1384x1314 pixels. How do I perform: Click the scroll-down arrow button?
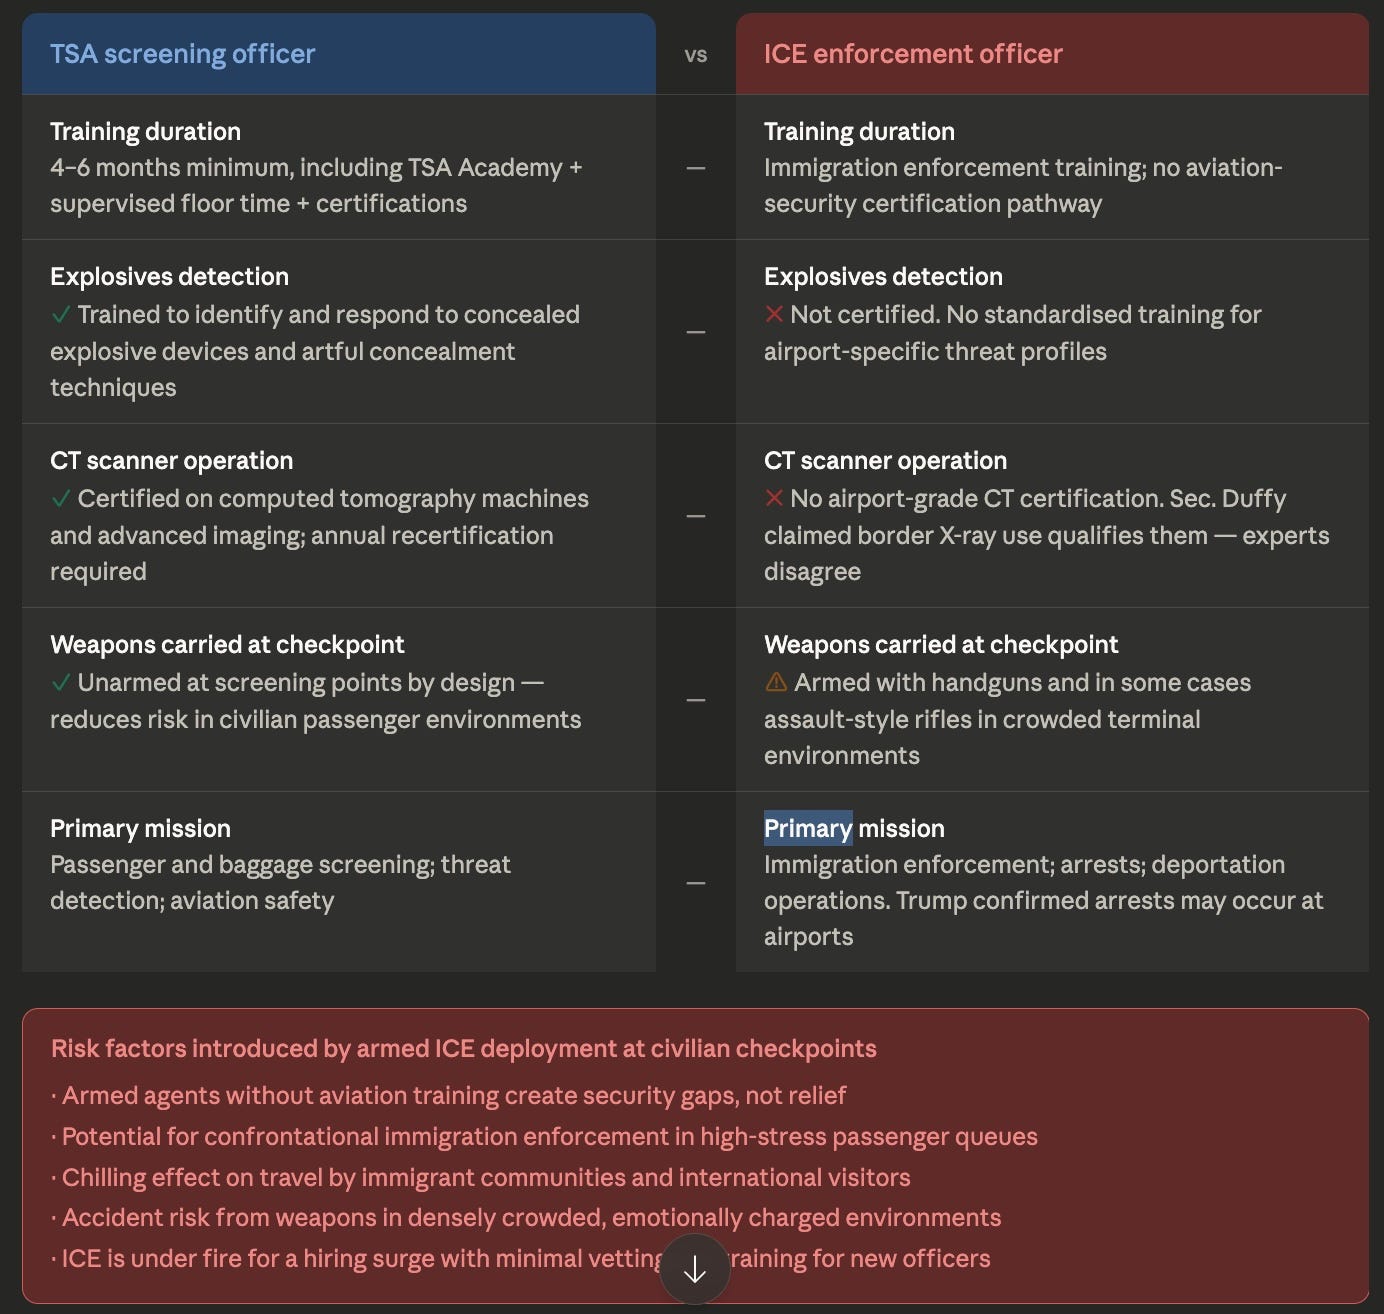tap(694, 1269)
